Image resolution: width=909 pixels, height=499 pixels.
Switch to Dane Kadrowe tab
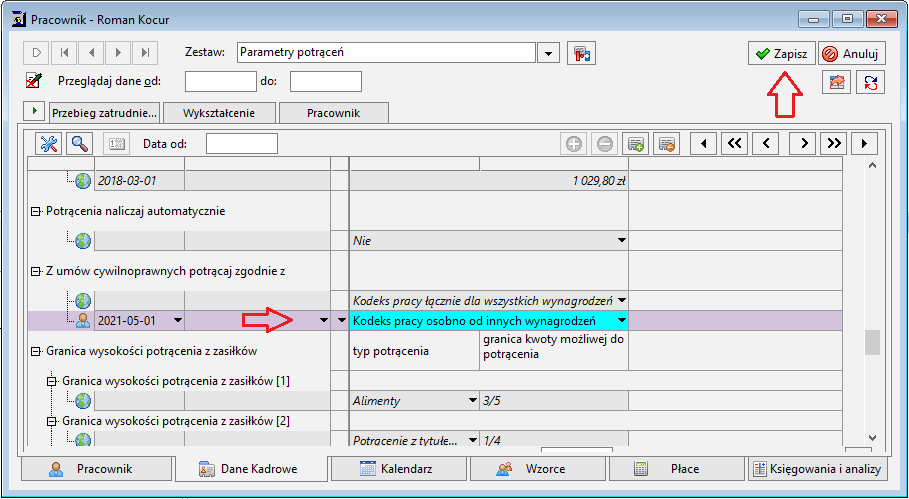pos(250,469)
